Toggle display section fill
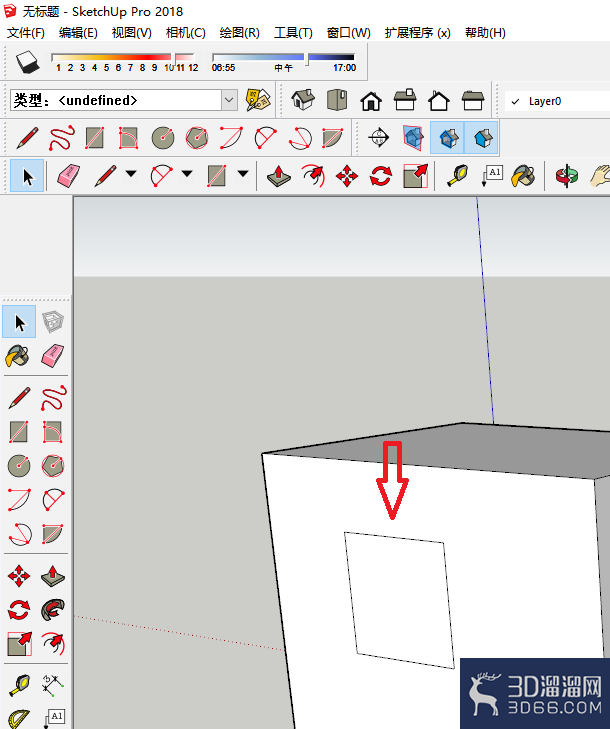610x729 pixels. click(x=481, y=138)
